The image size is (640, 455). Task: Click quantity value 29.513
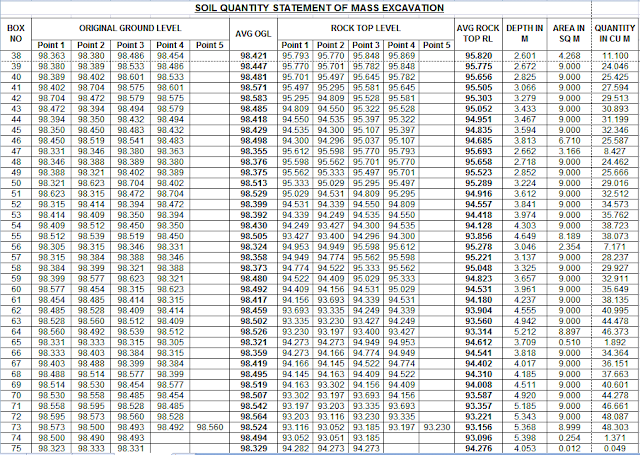pyautogui.click(x=615, y=98)
